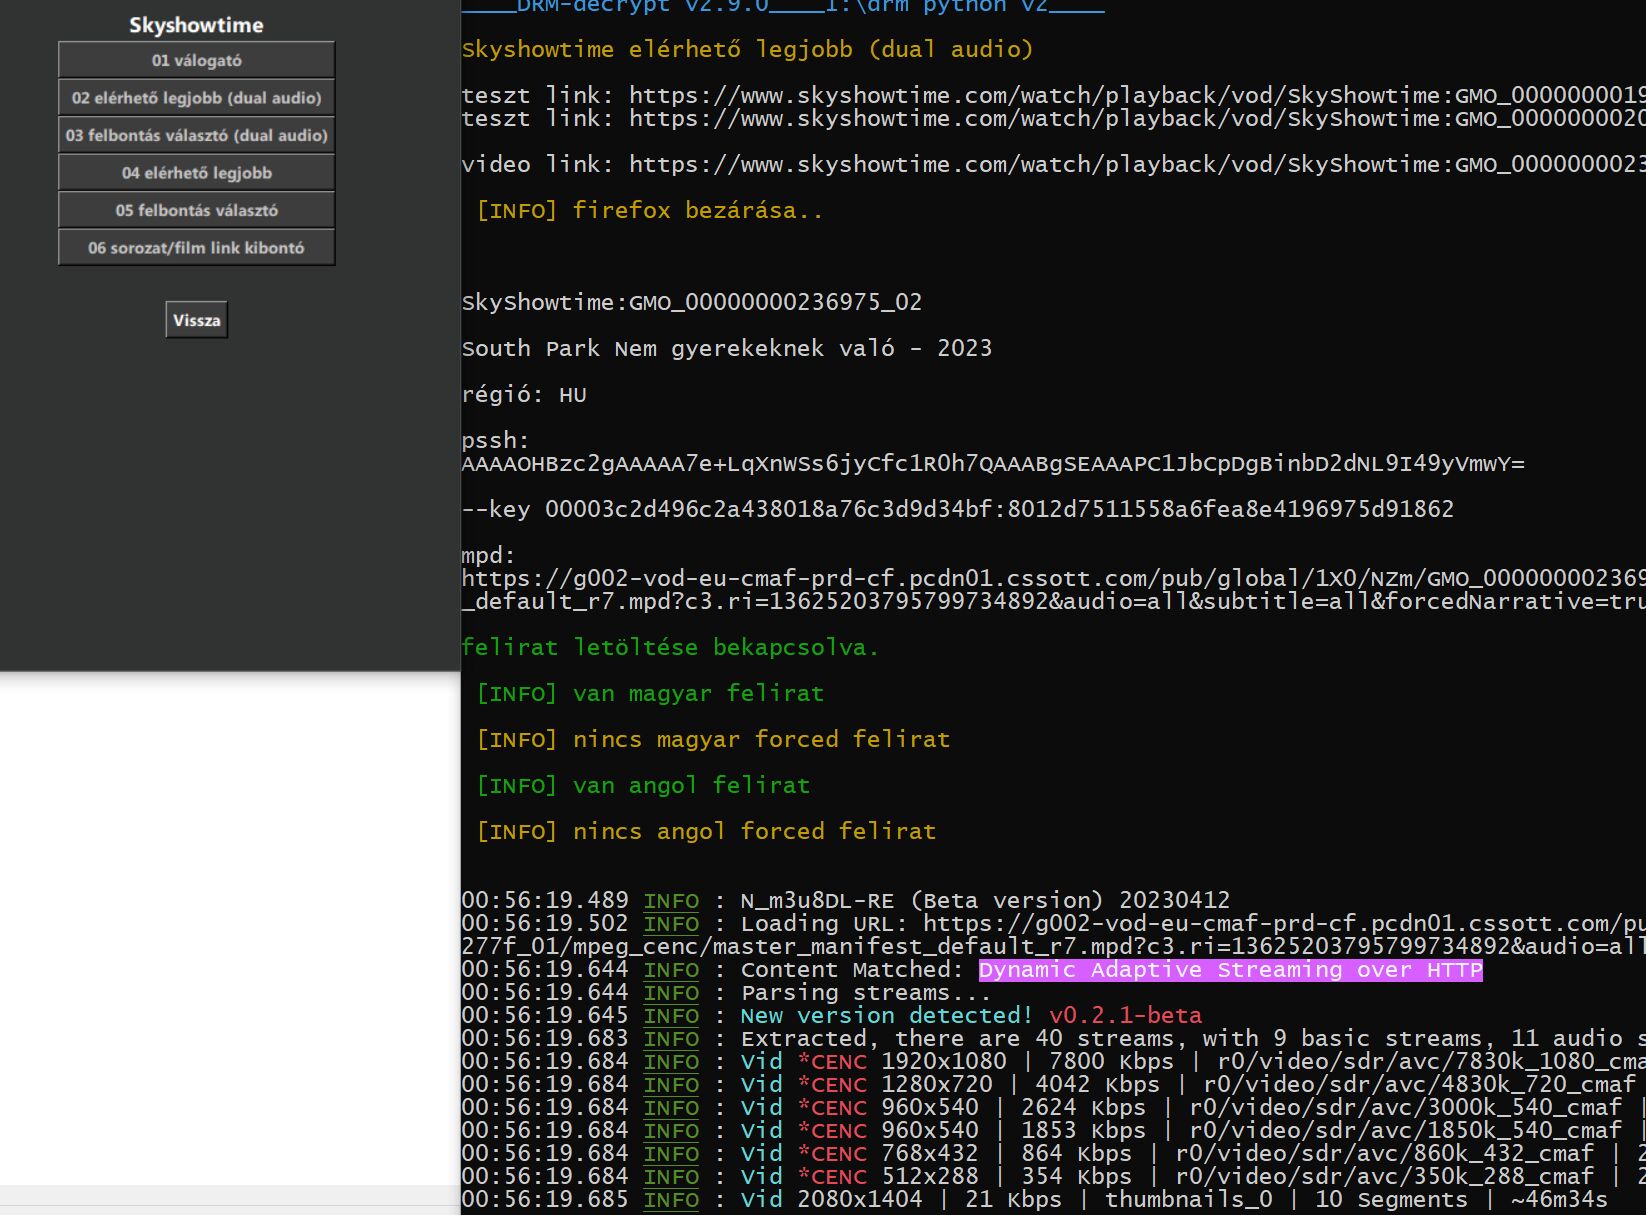The image size is (1646, 1215).
Task: Select the 512x288 354 Kbps stream row
Action: [1053, 1177]
